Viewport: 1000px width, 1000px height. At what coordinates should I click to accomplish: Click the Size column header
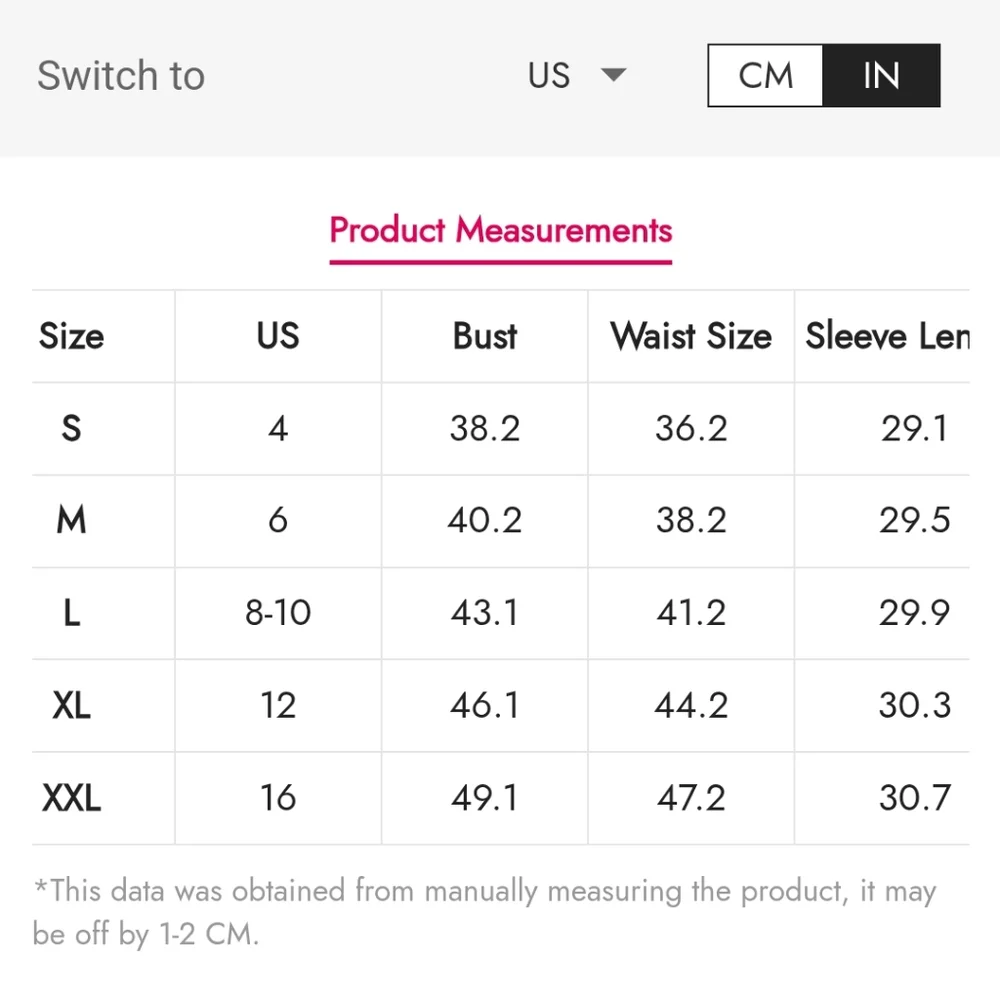point(71,336)
